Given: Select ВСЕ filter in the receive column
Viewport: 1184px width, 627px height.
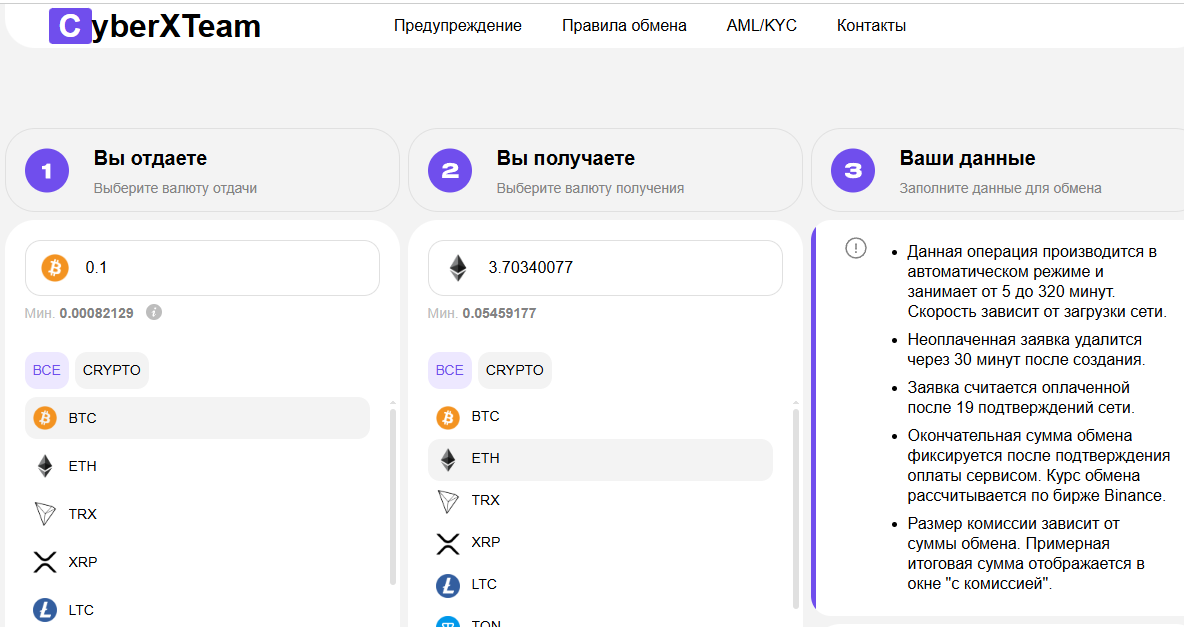Looking at the screenshot, I should pyautogui.click(x=450, y=370).
